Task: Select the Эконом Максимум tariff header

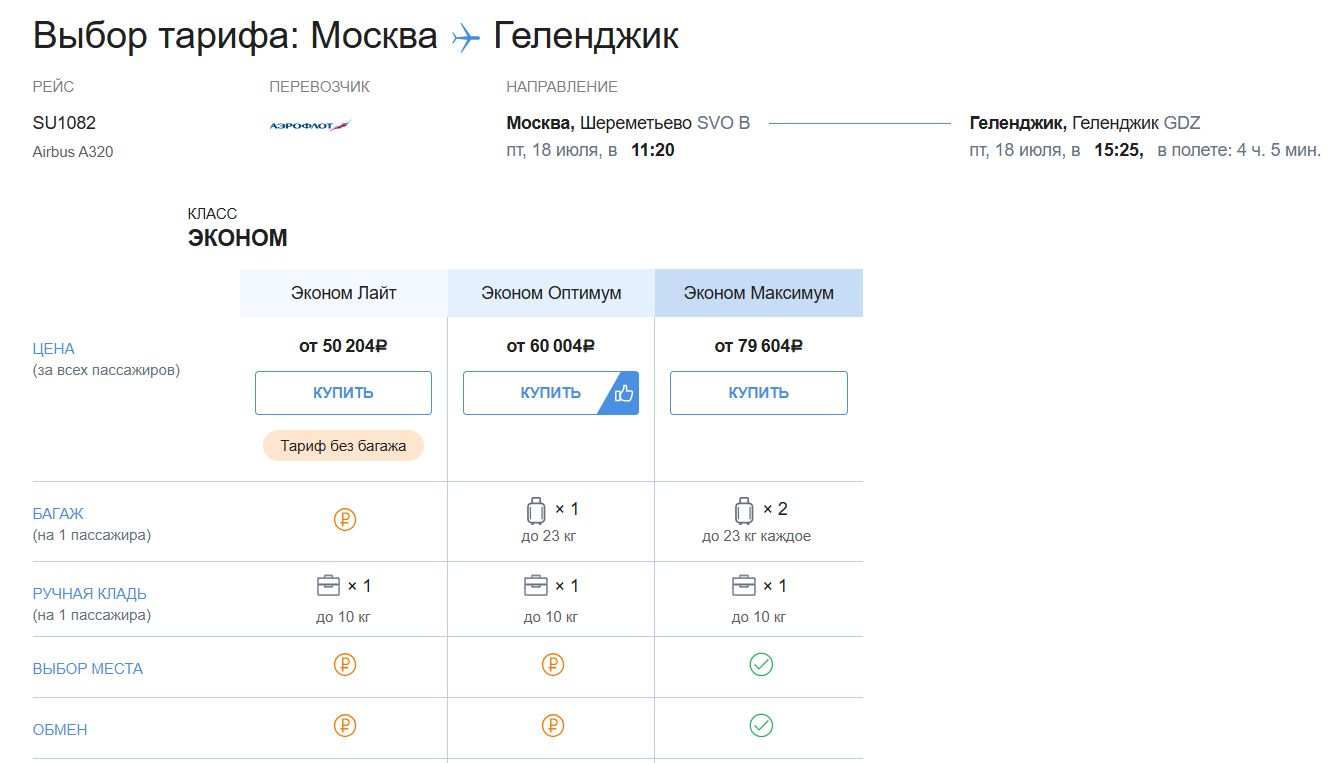Action: 759,293
